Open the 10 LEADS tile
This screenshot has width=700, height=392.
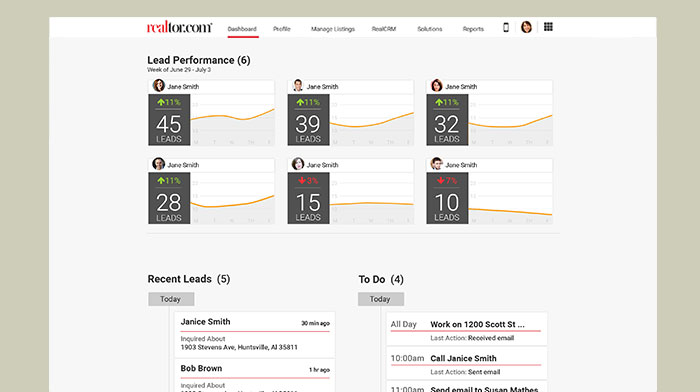pyautogui.click(x=447, y=198)
